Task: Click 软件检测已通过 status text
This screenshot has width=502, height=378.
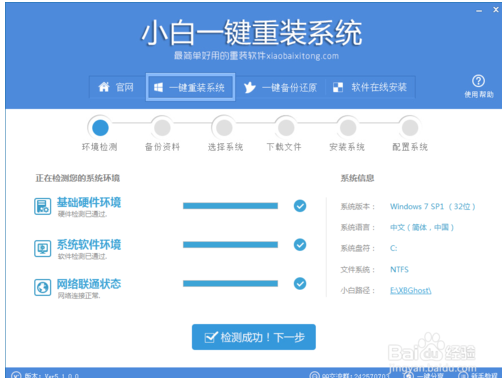Action: (83, 256)
